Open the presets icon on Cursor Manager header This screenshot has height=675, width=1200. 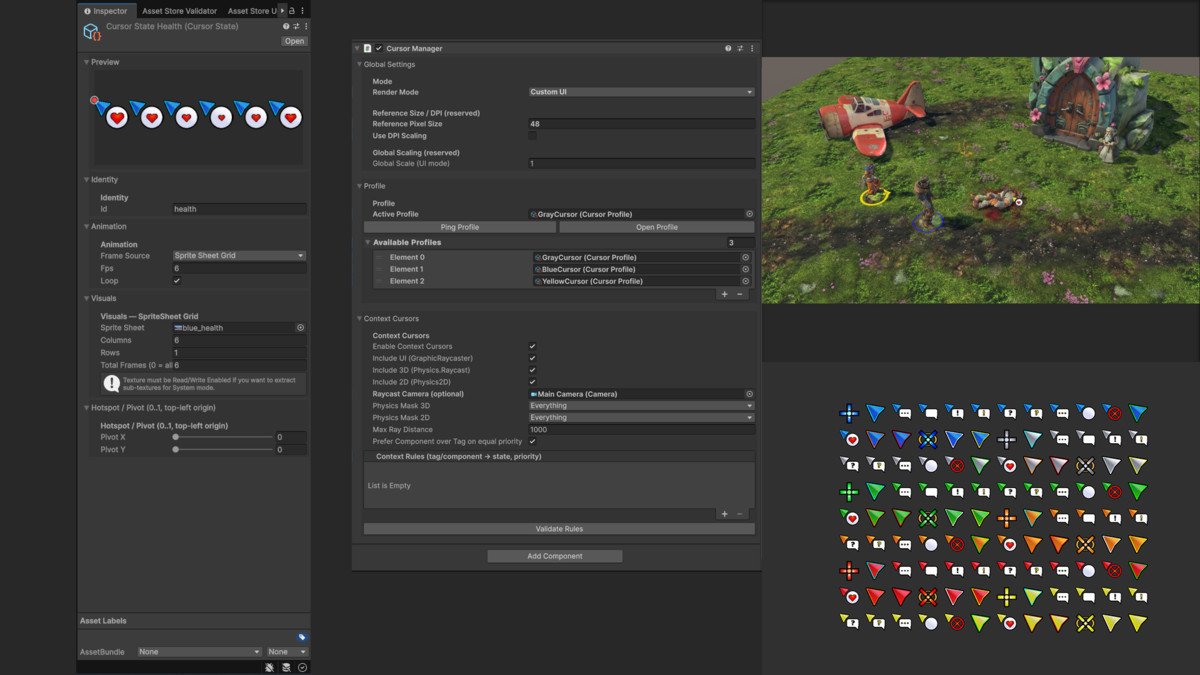pyautogui.click(x=738, y=48)
